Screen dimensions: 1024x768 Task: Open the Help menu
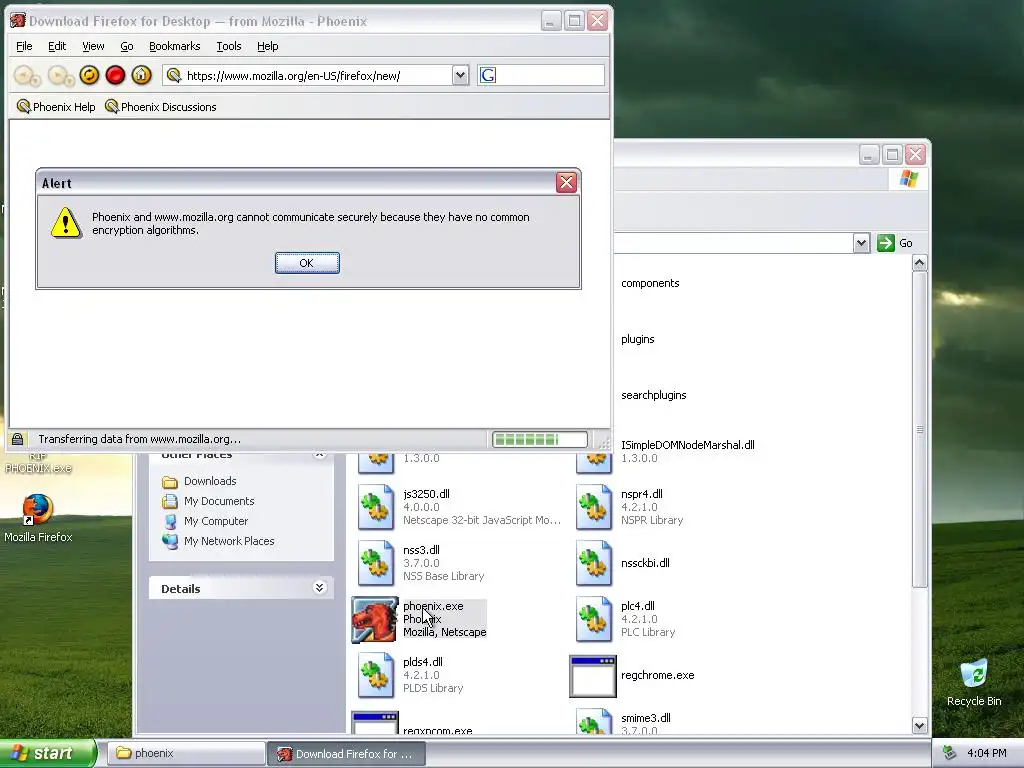tap(267, 46)
